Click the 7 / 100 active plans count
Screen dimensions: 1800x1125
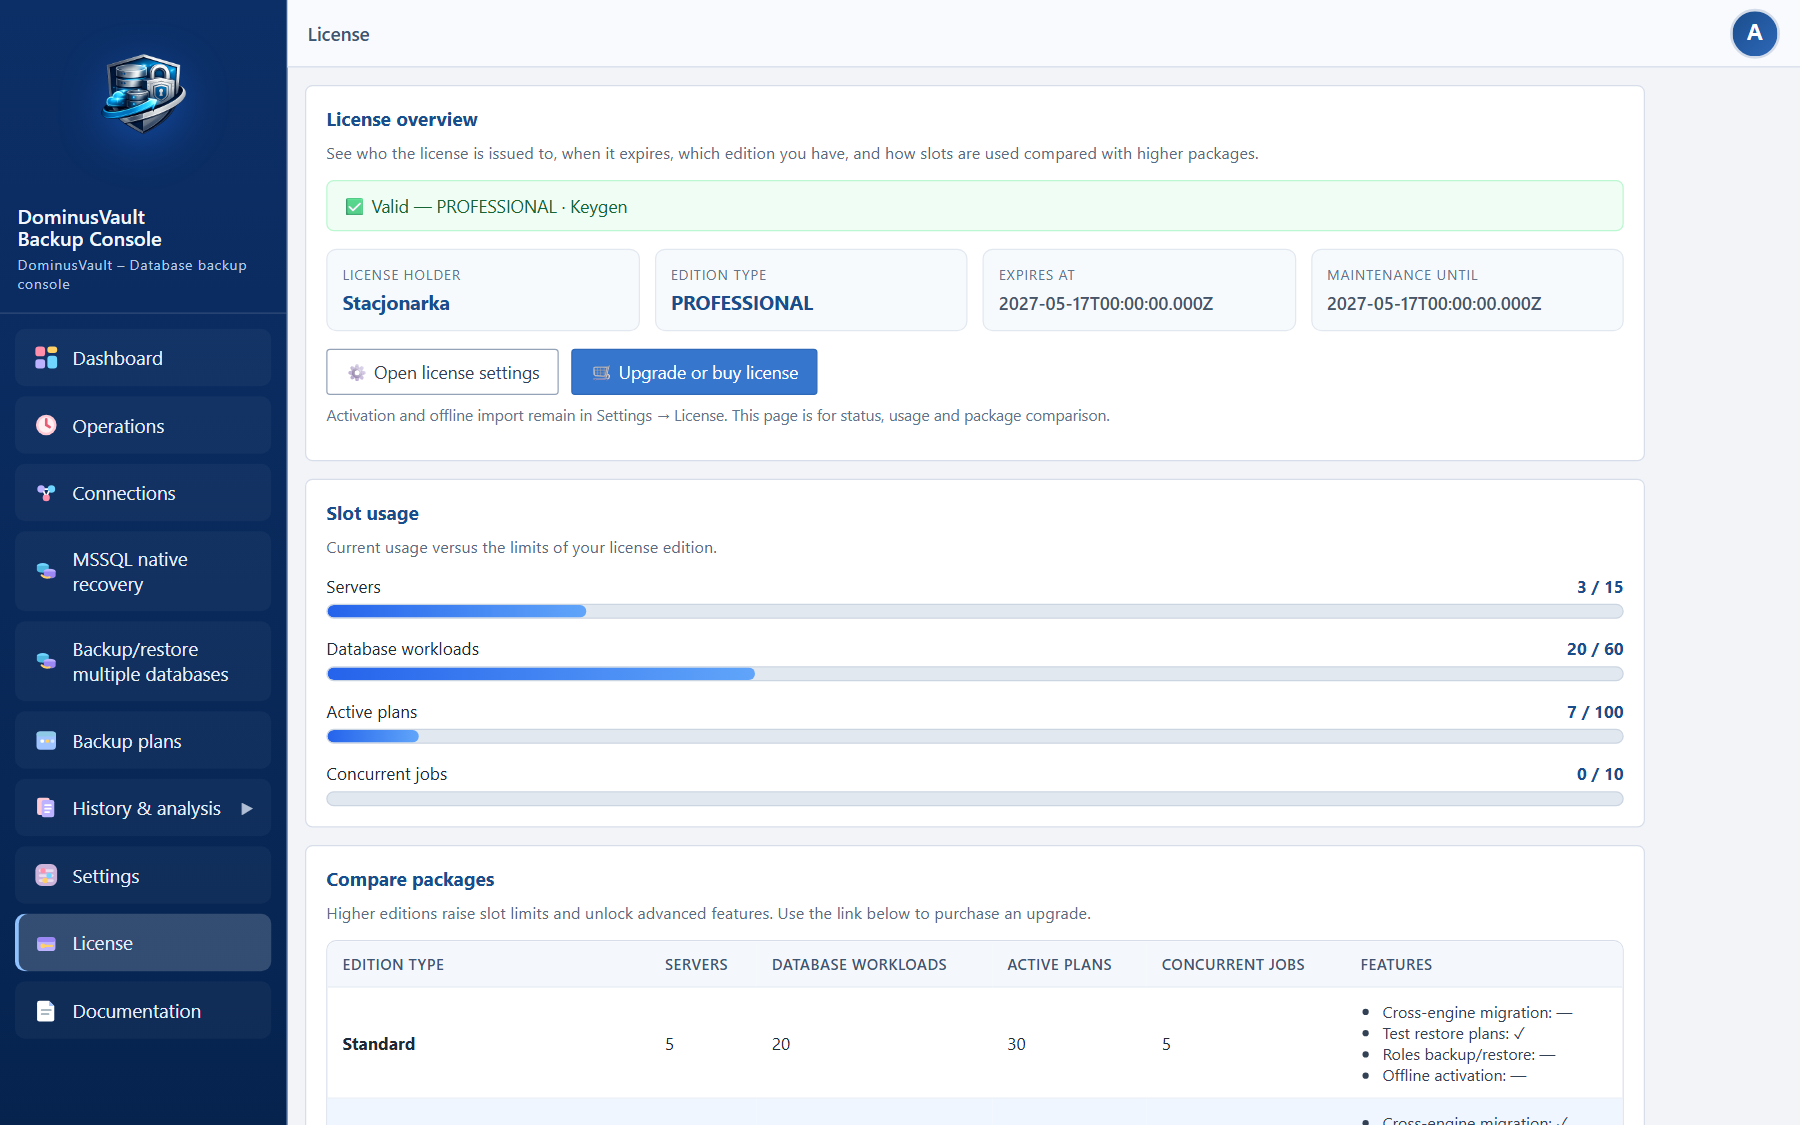pyautogui.click(x=1595, y=712)
